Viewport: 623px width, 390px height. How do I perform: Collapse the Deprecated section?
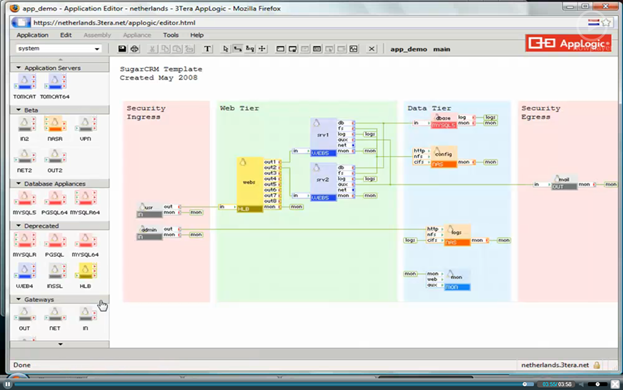coord(19,226)
